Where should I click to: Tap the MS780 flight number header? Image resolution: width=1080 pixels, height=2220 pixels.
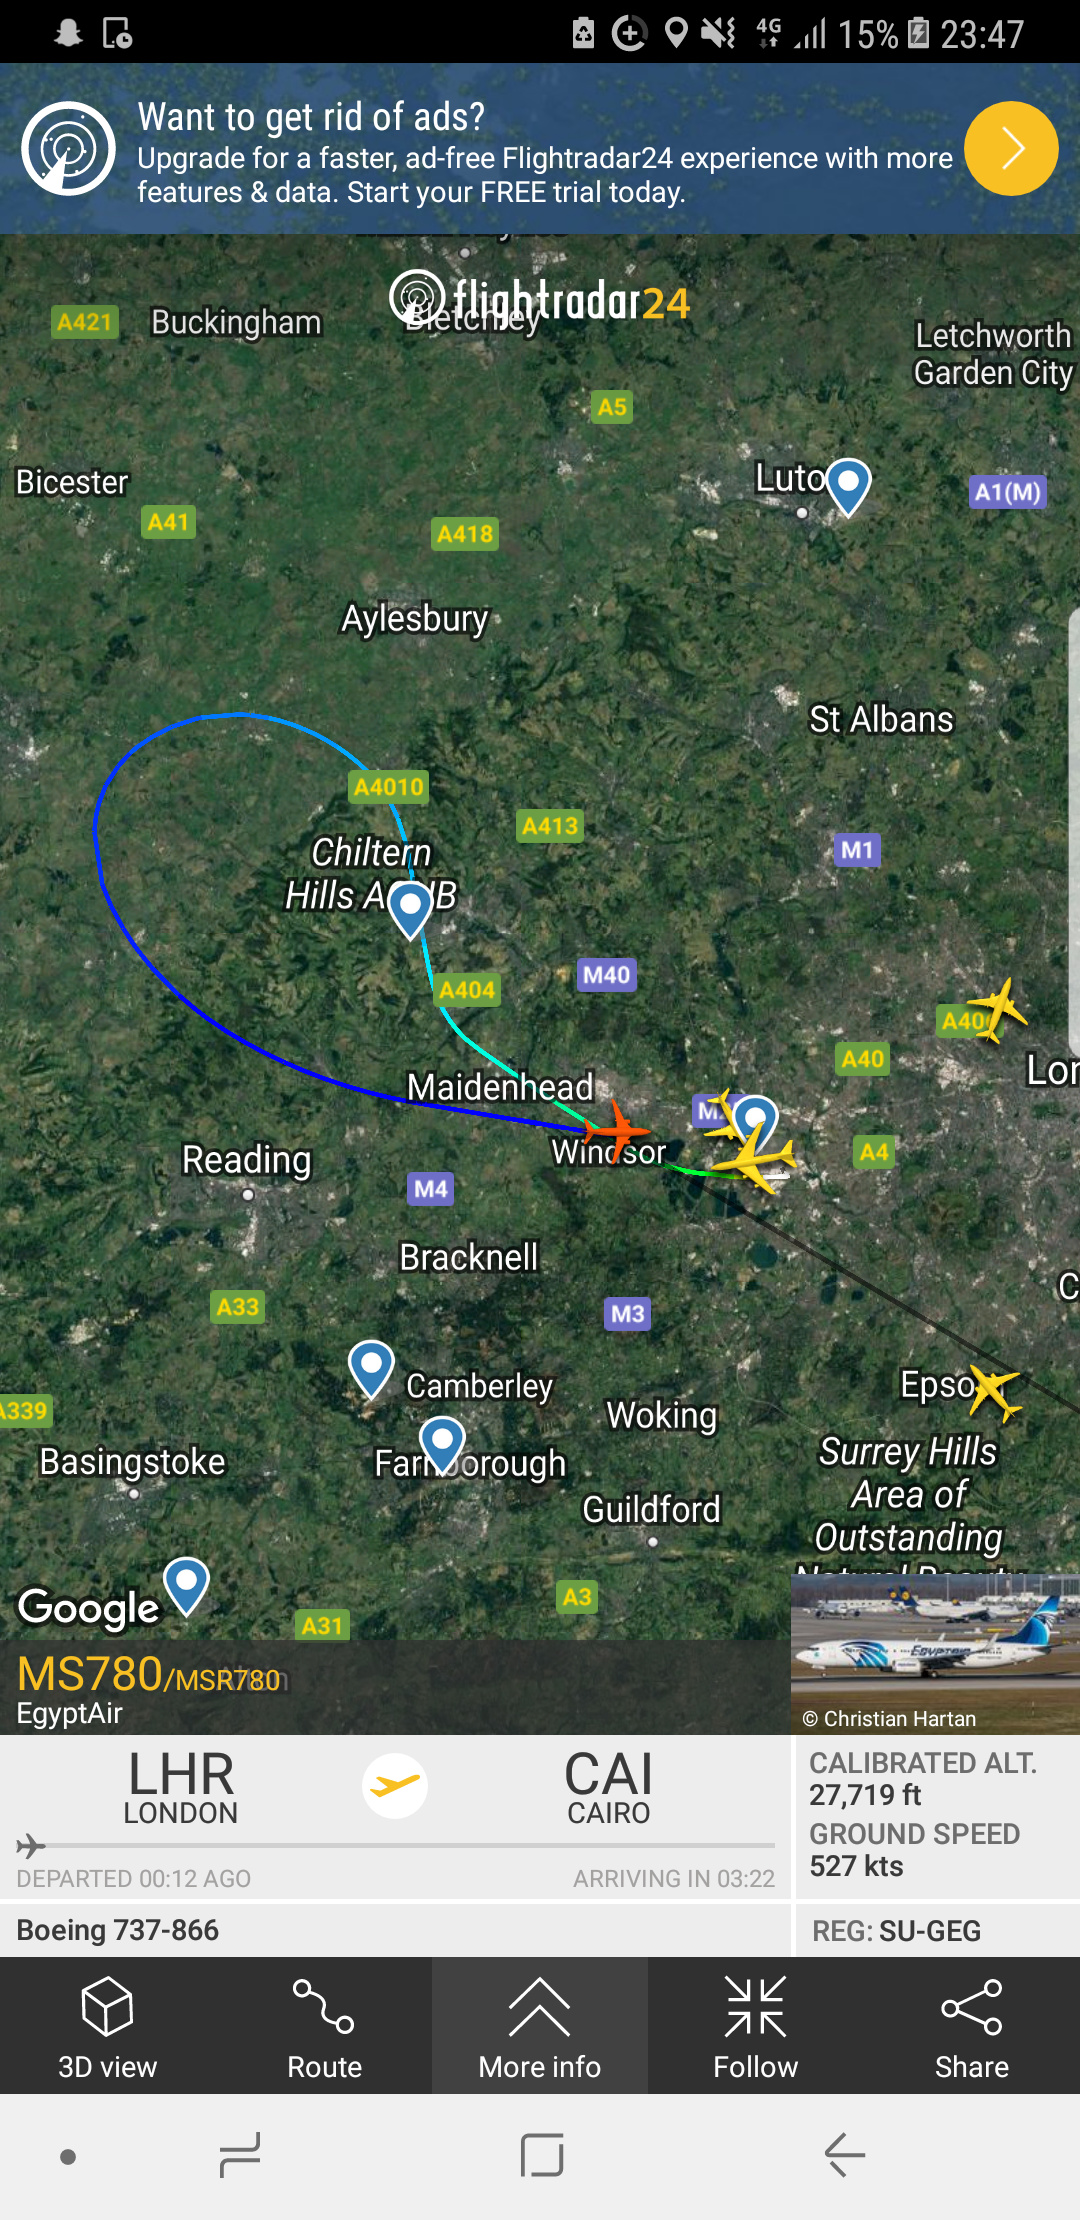tap(150, 1675)
